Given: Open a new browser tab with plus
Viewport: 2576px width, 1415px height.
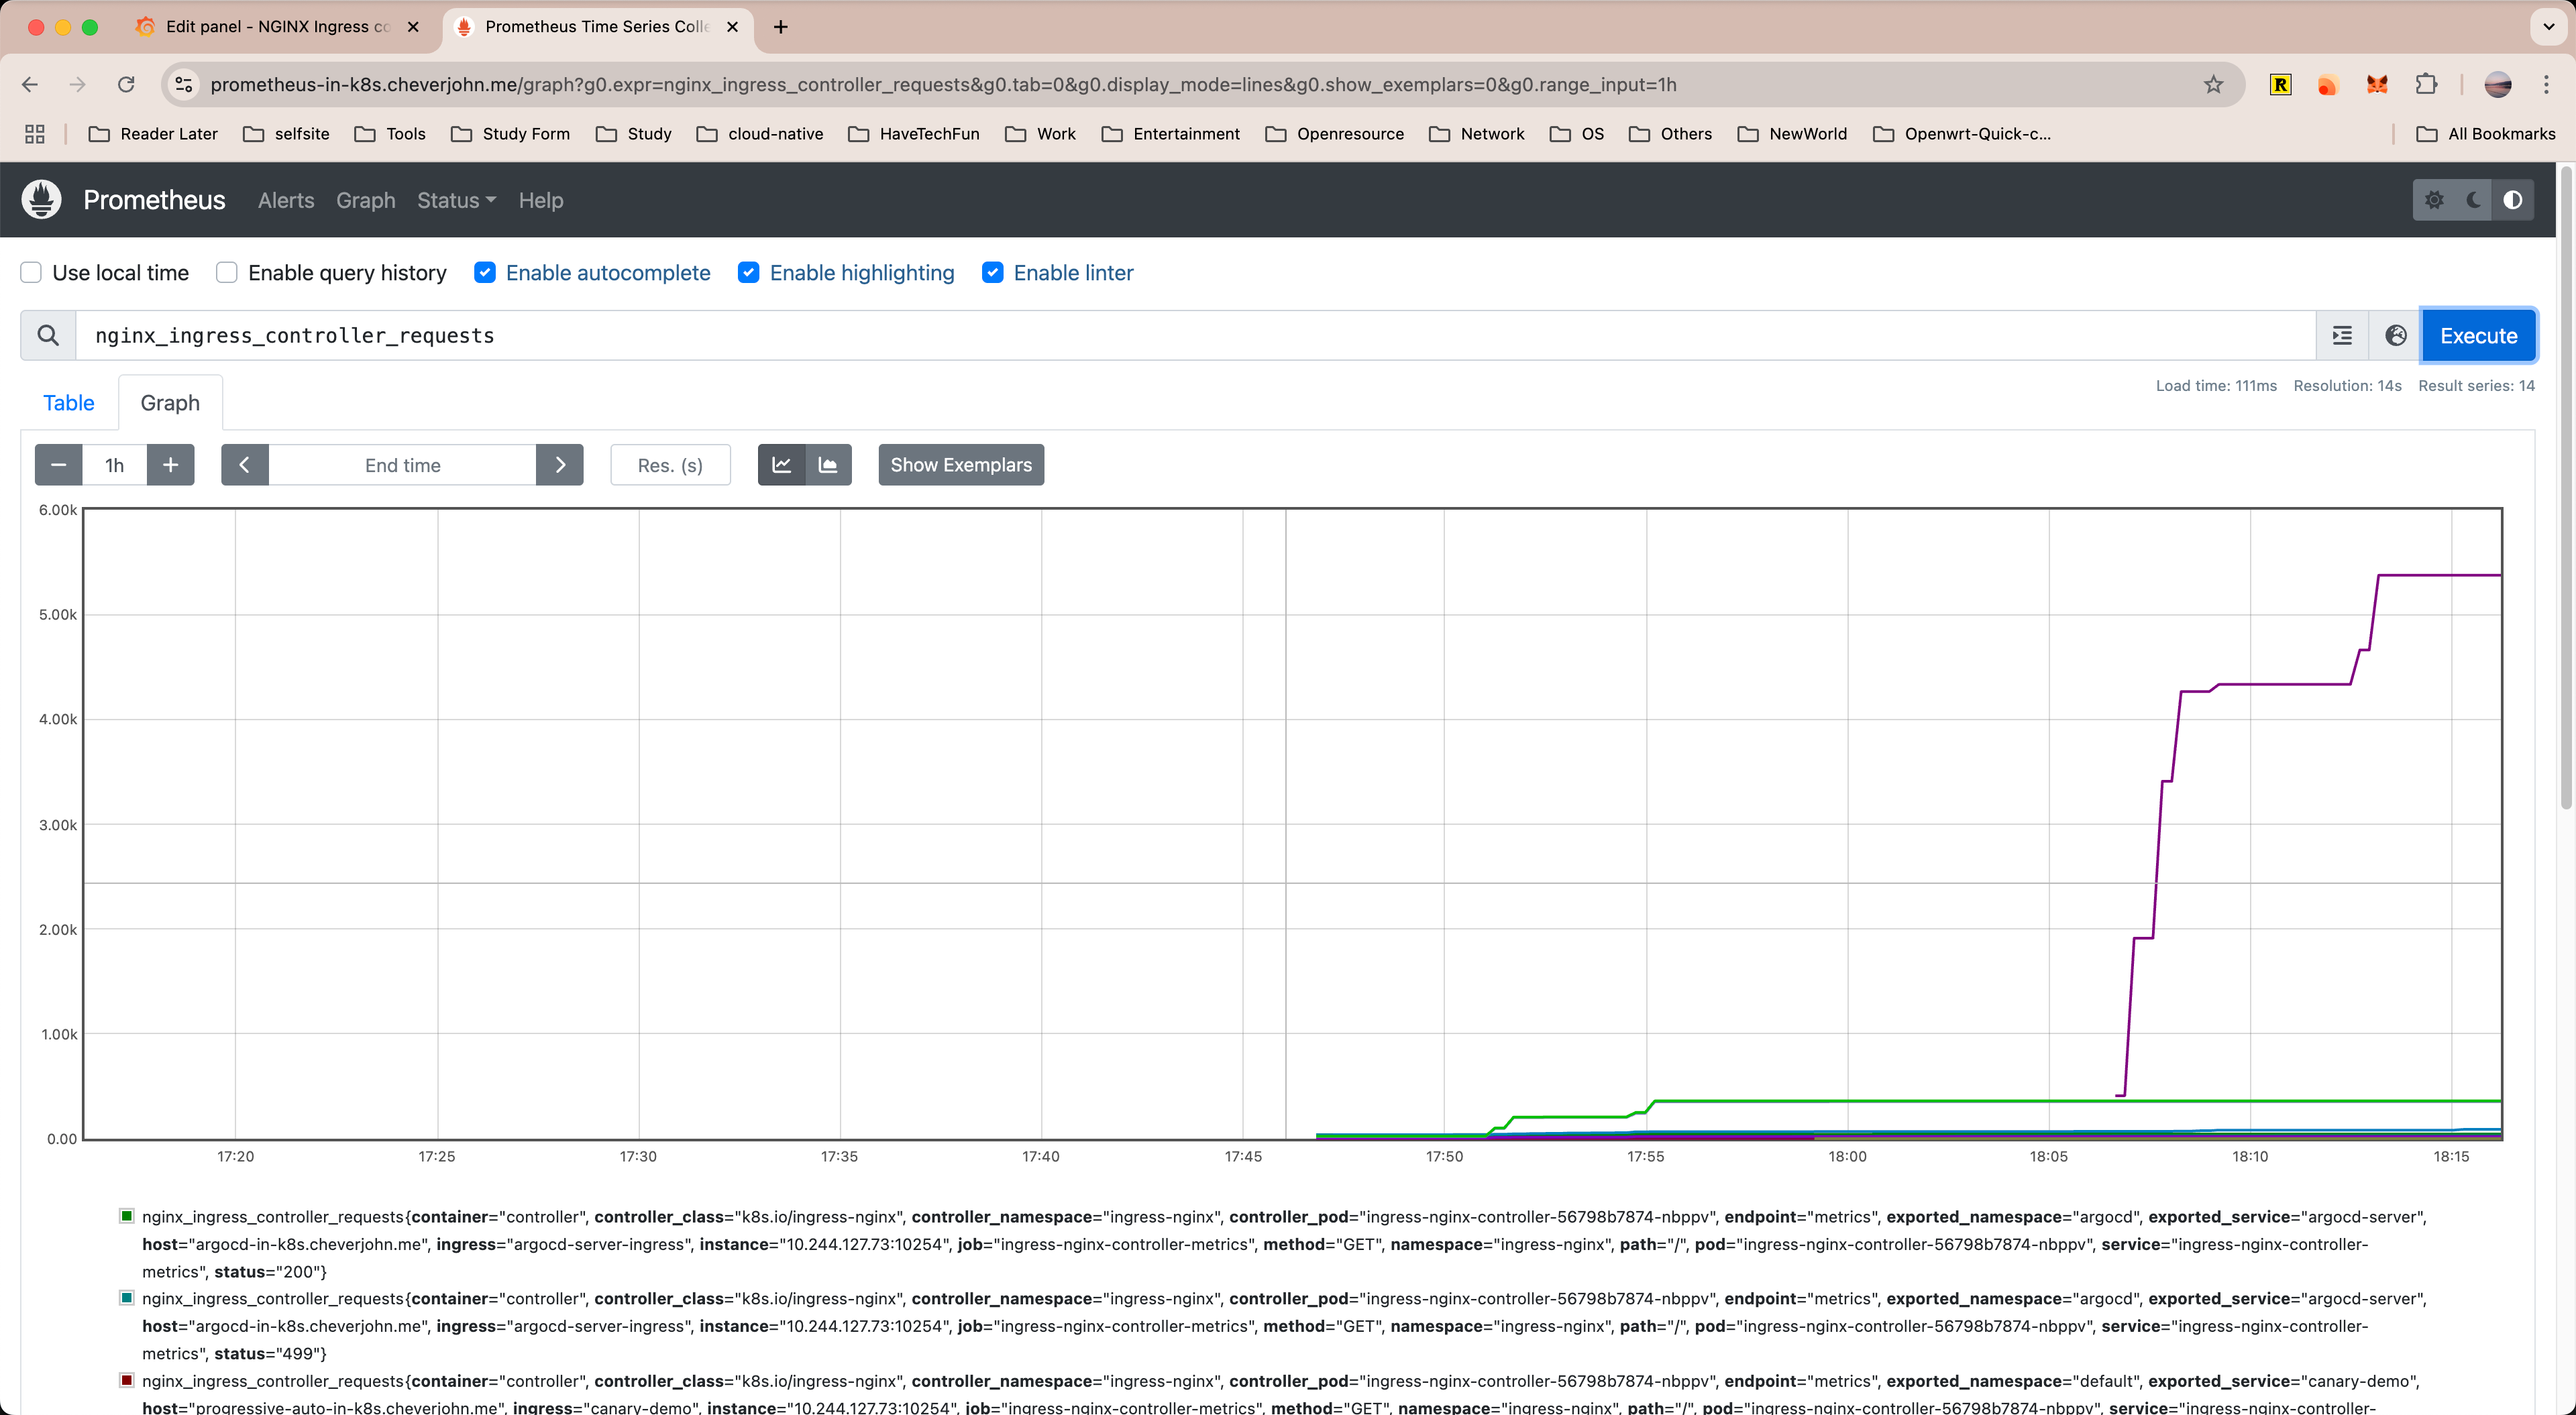Looking at the screenshot, I should (x=781, y=27).
